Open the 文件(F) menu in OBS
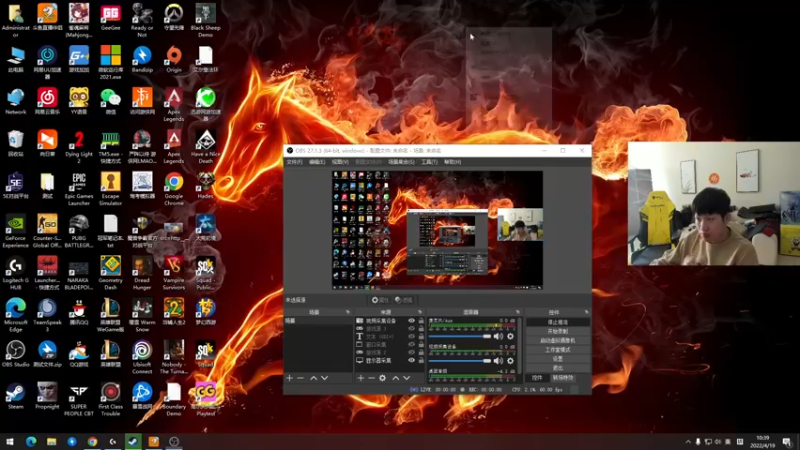 [x=294, y=162]
